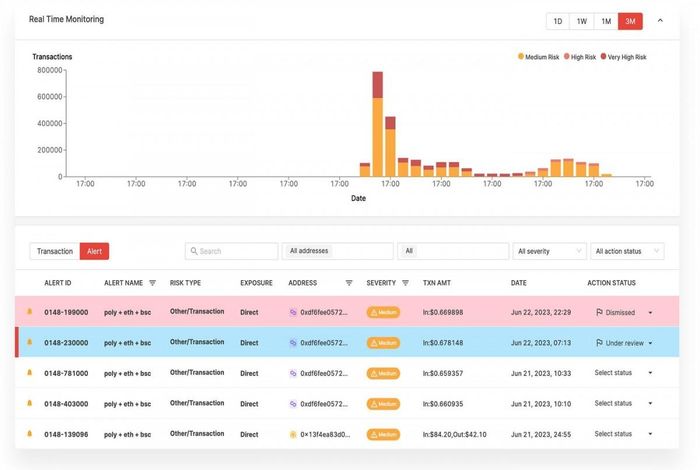The width and height of the screenshot is (700, 470).
Task: Click the Search input field
Action: click(231, 251)
